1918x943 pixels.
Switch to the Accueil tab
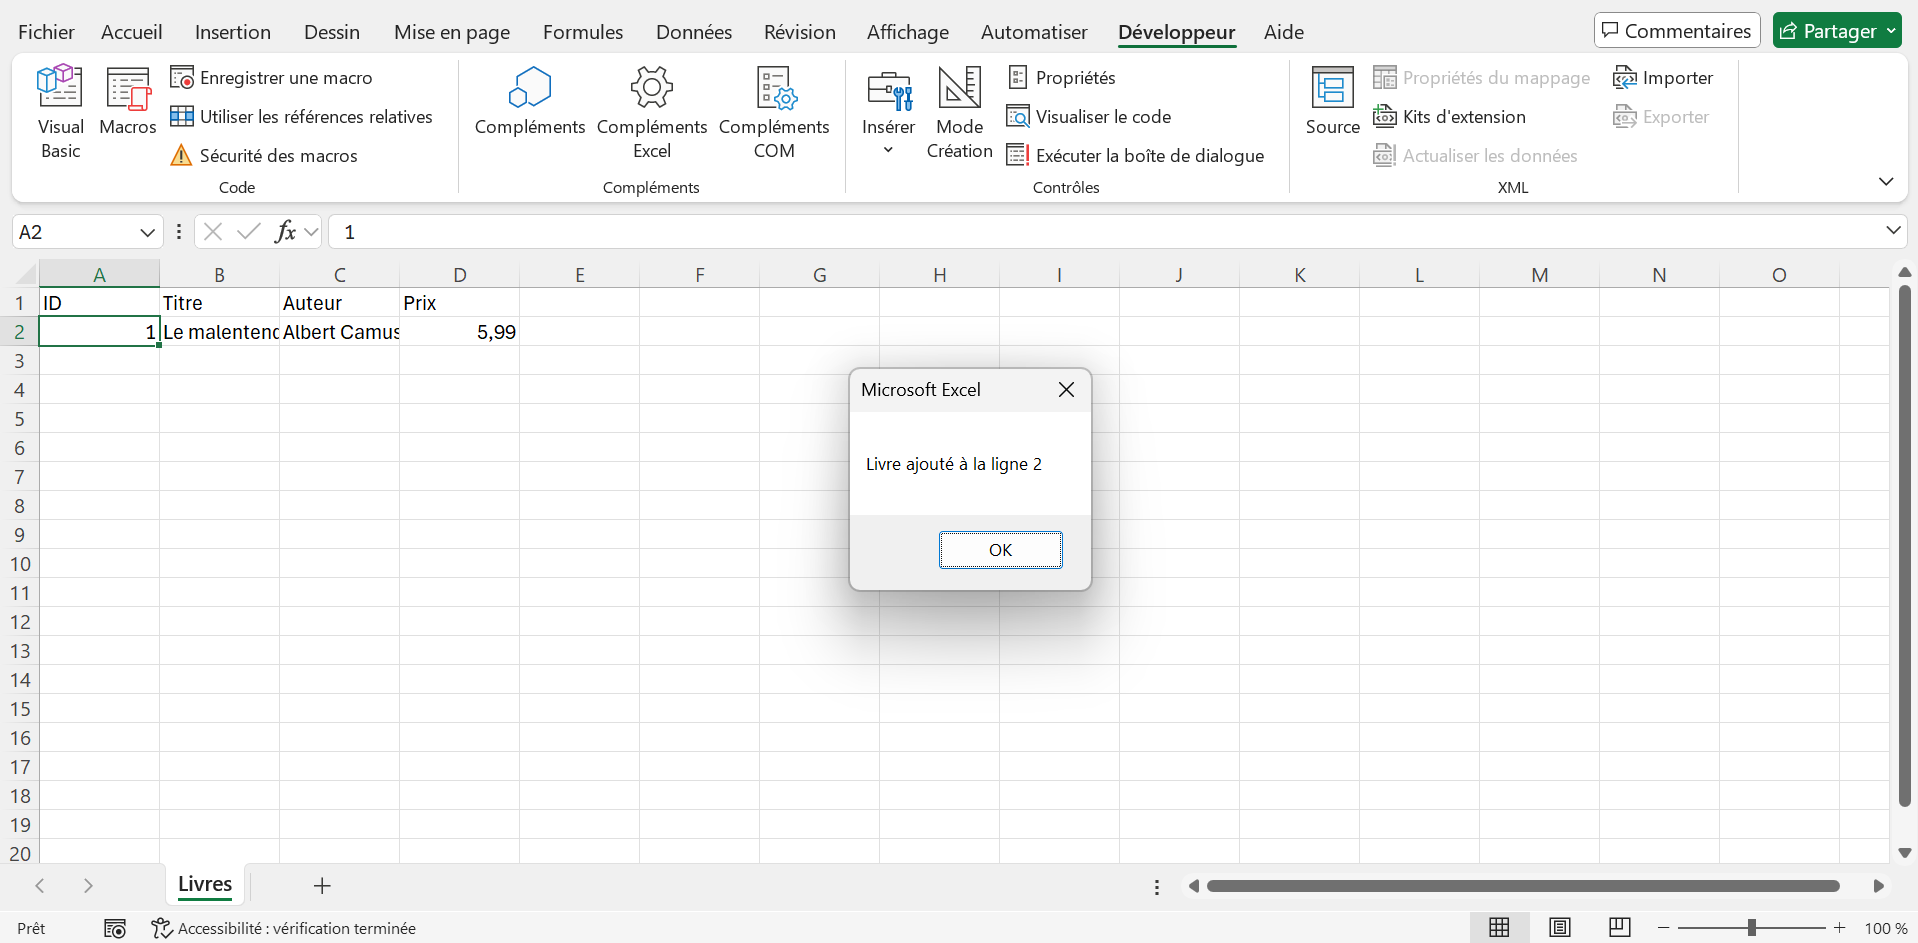131,32
